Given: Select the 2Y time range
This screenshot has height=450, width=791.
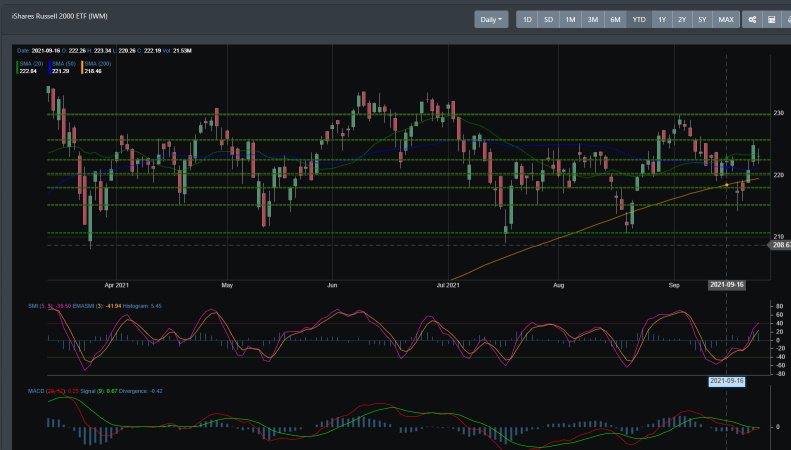Looking at the screenshot, I should (x=682, y=20).
